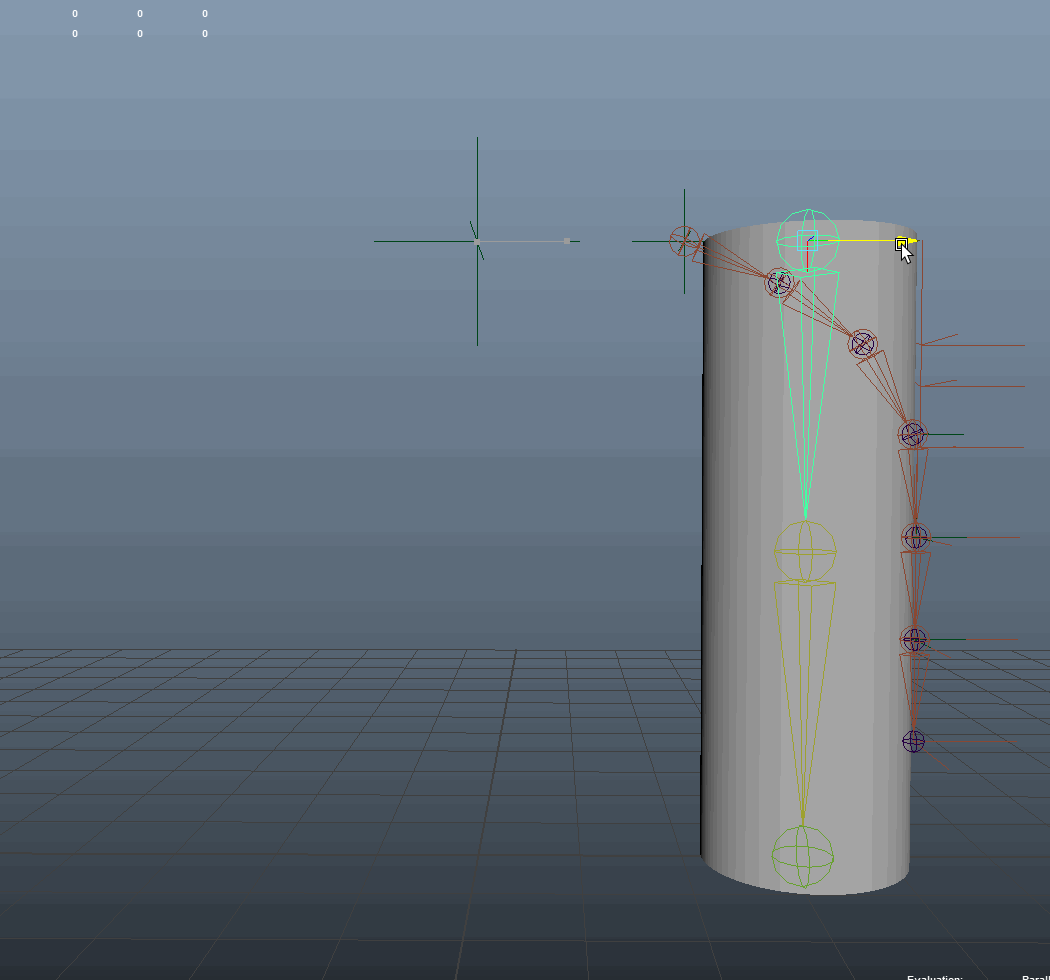
Task: Select the small purple shoulder joint below the chest
Action: pos(779,283)
